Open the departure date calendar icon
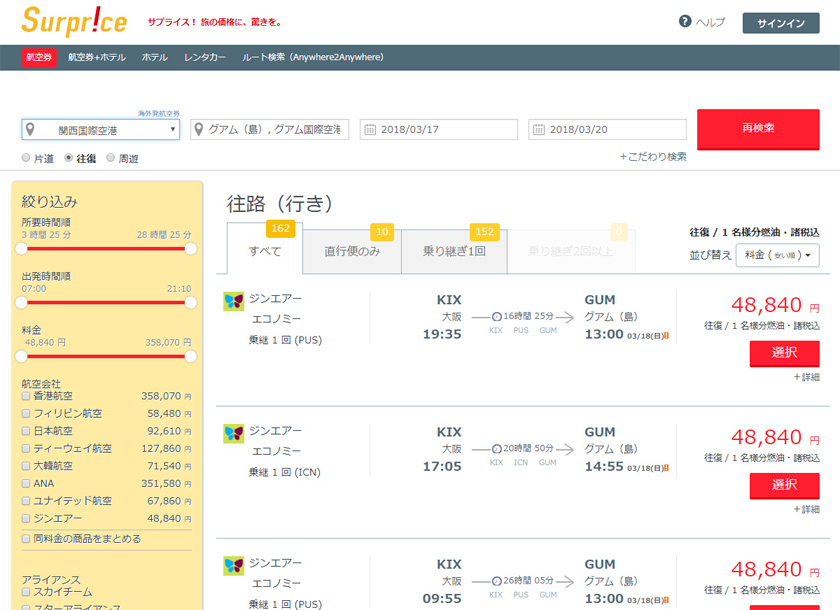Viewport: 840px width, 610px height. point(370,130)
